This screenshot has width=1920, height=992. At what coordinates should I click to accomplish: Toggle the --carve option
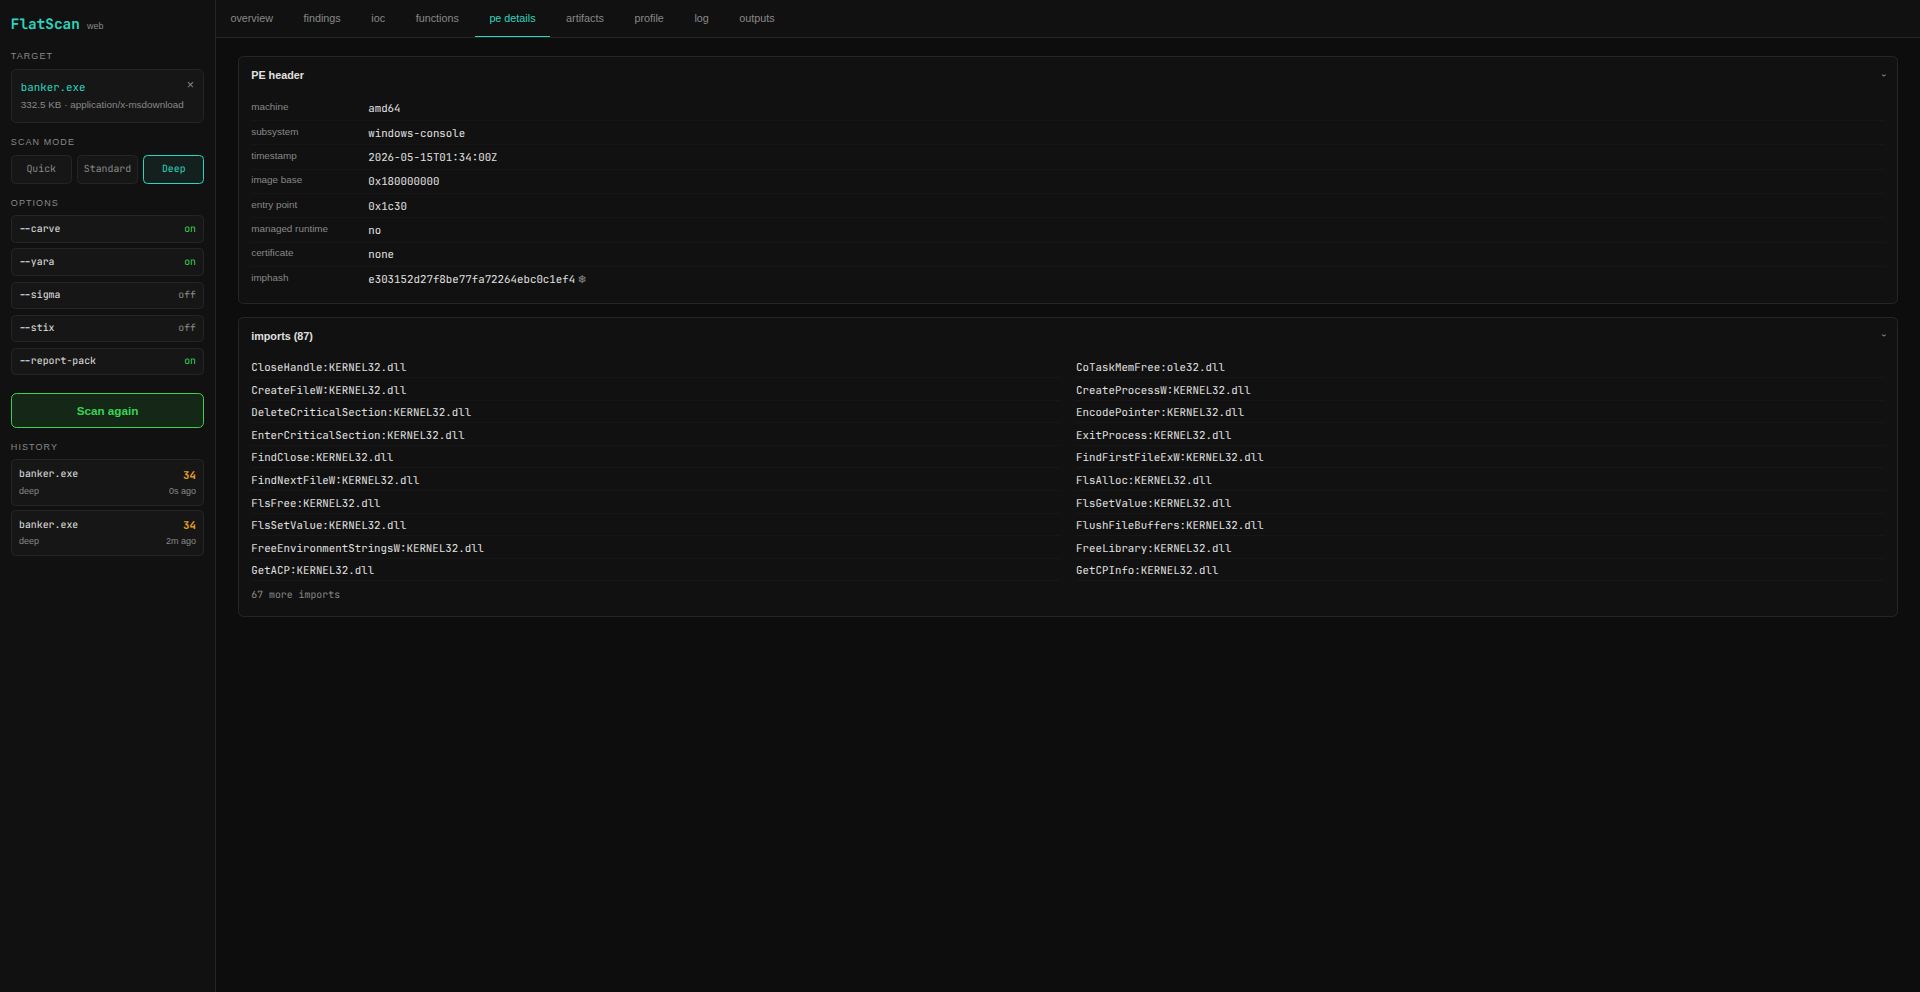coord(107,229)
